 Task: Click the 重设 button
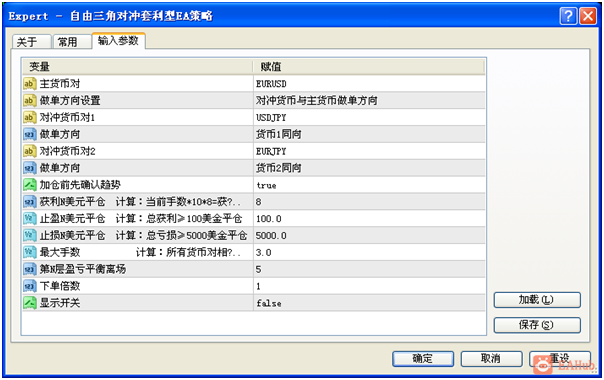tap(560, 359)
